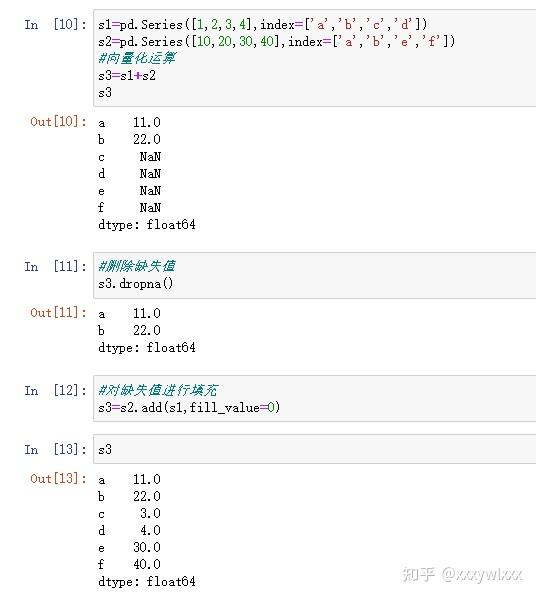Focus the In [12] fill_value code cell
Image resolution: width=536 pixels, height=599 pixels.
point(314,398)
